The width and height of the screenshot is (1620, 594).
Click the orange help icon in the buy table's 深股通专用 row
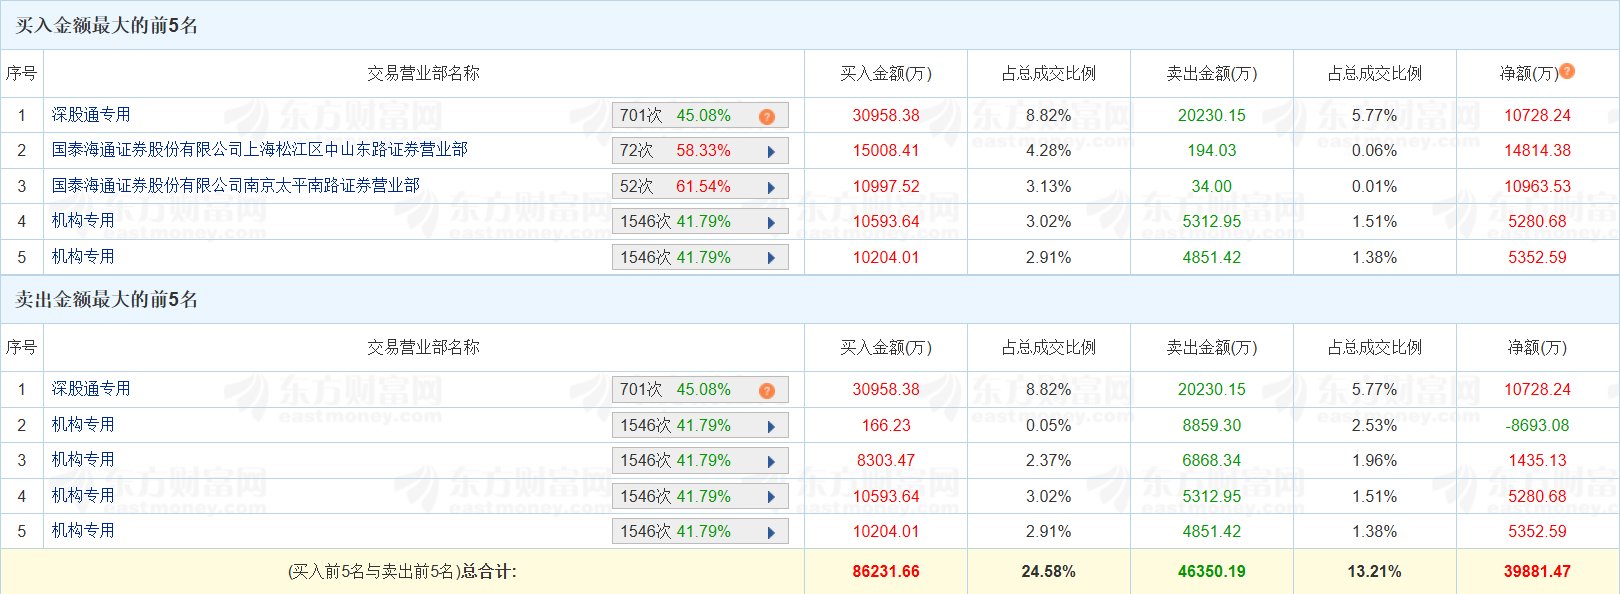767,116
